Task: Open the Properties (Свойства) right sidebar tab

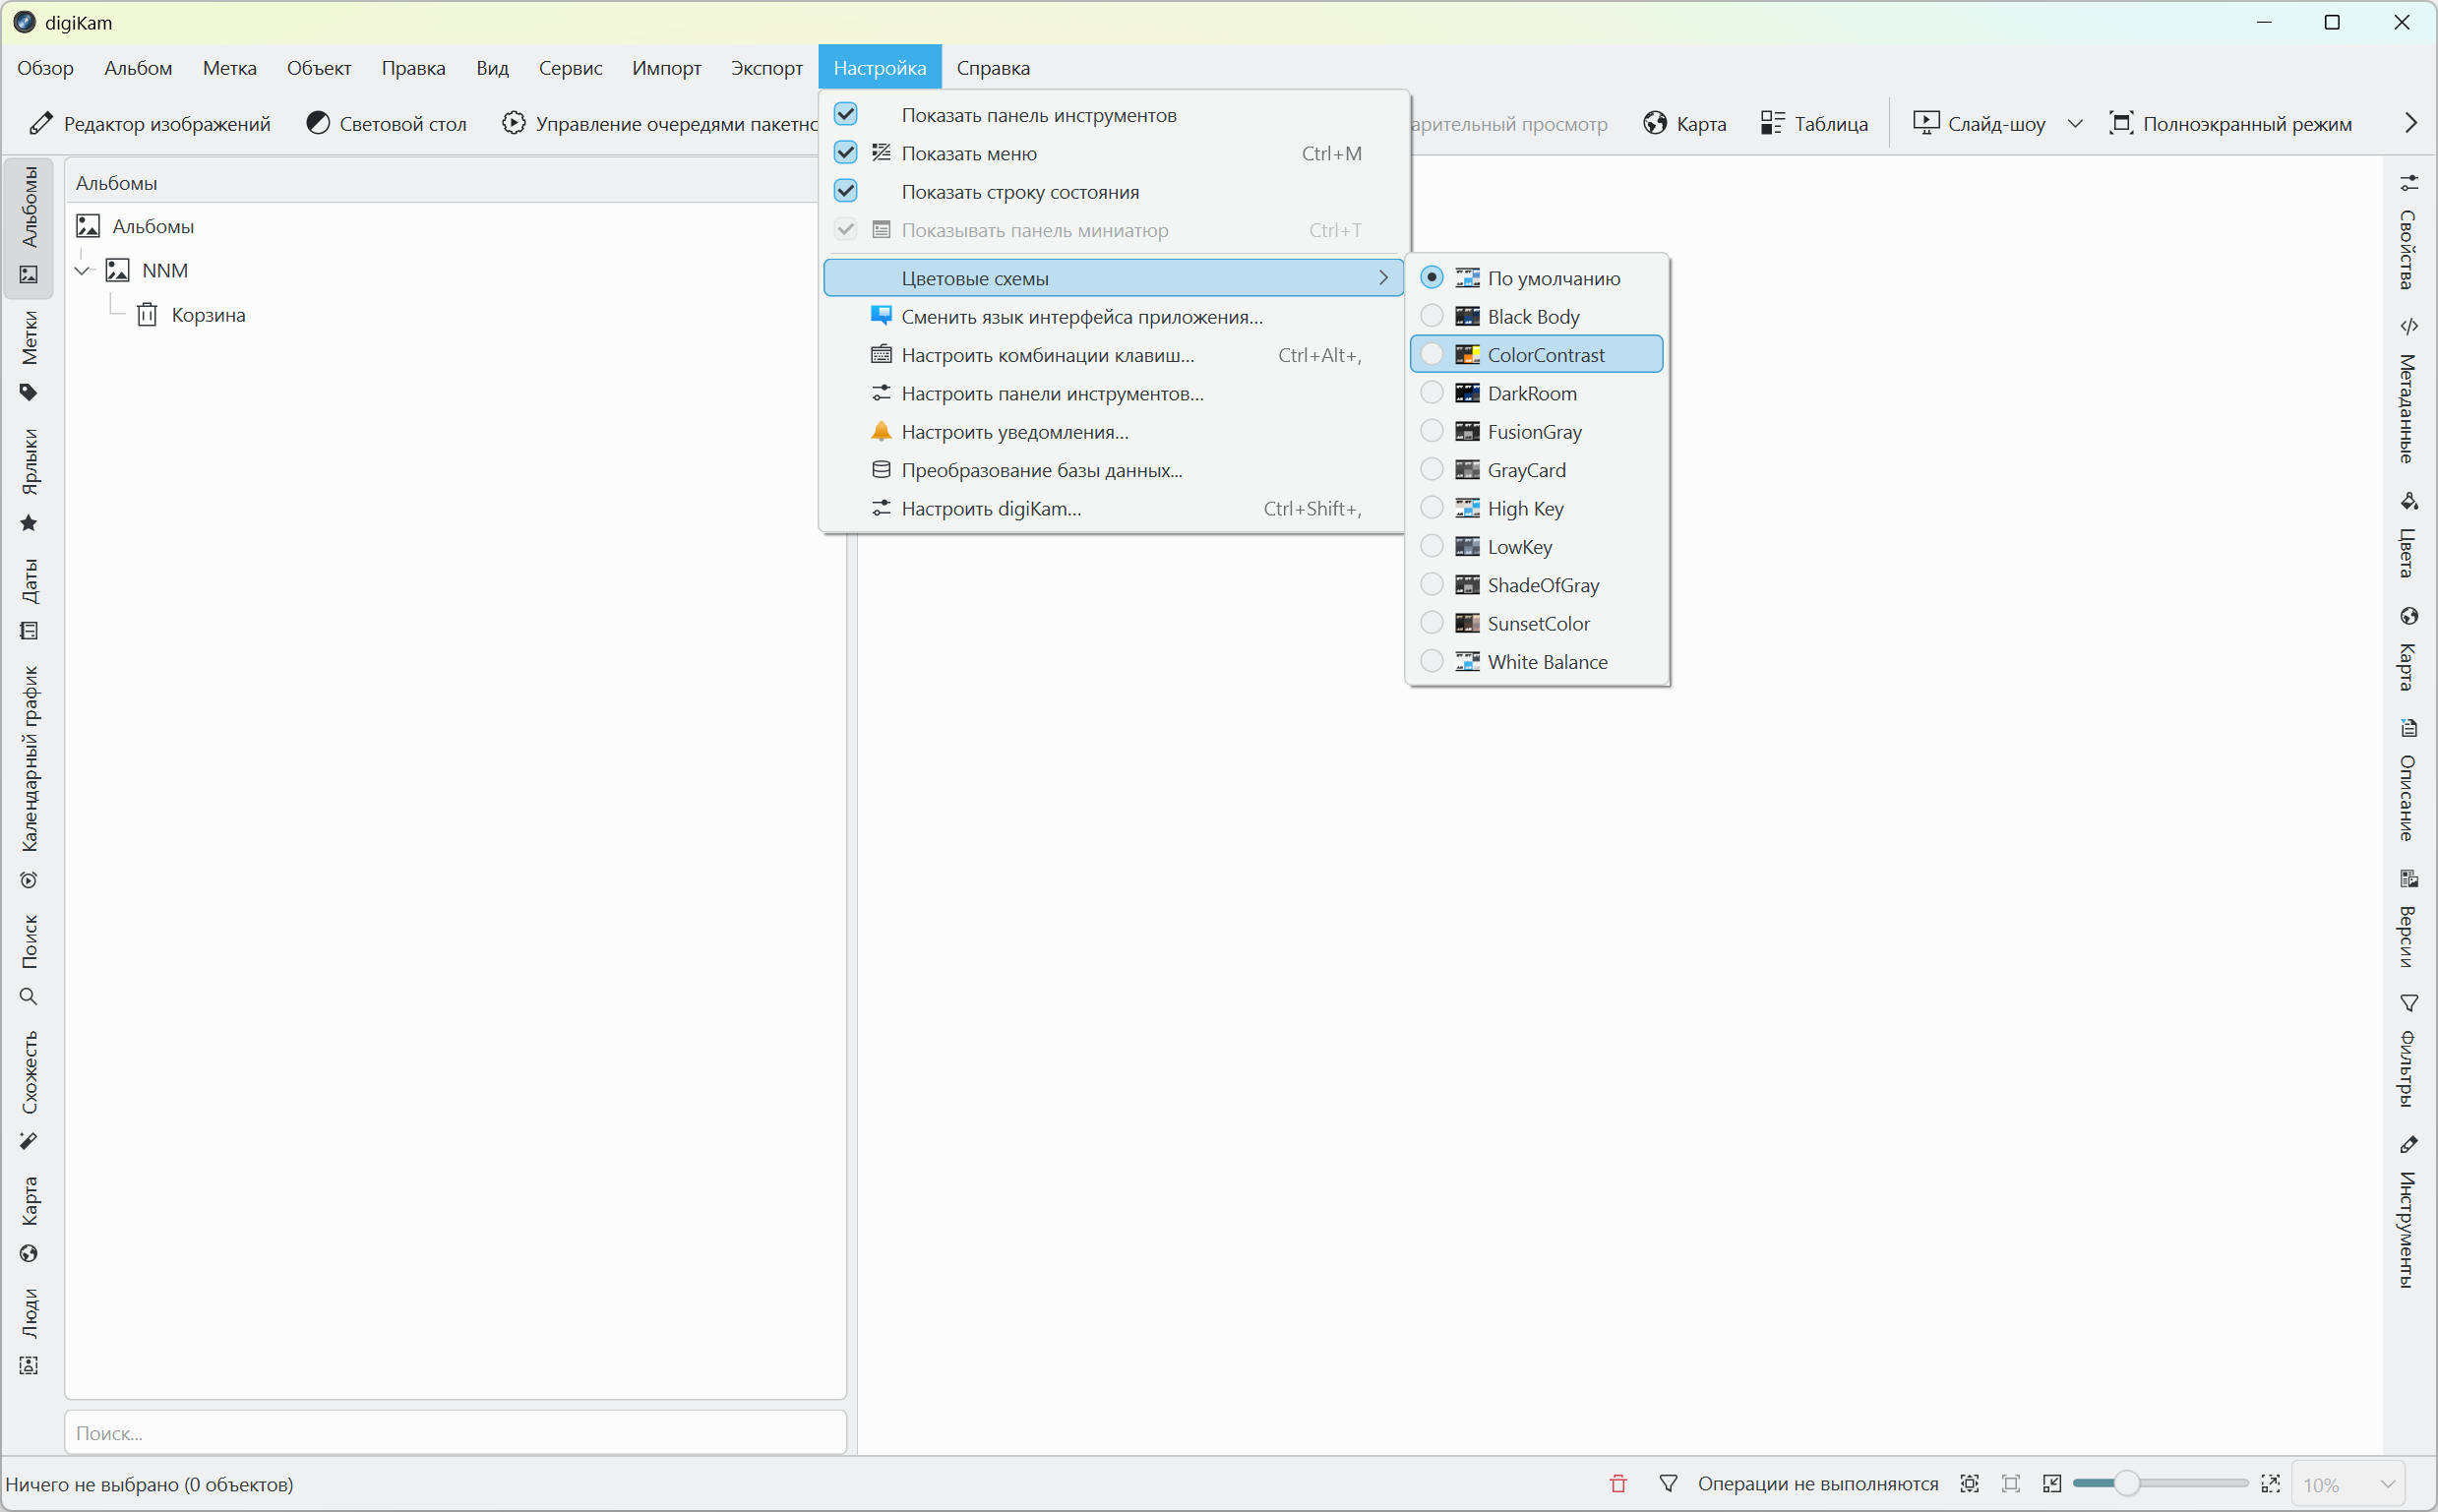Action: (x=2409, y=232)
